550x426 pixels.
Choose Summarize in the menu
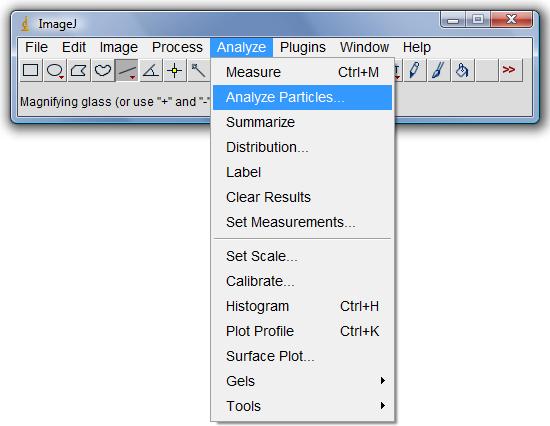302,122
